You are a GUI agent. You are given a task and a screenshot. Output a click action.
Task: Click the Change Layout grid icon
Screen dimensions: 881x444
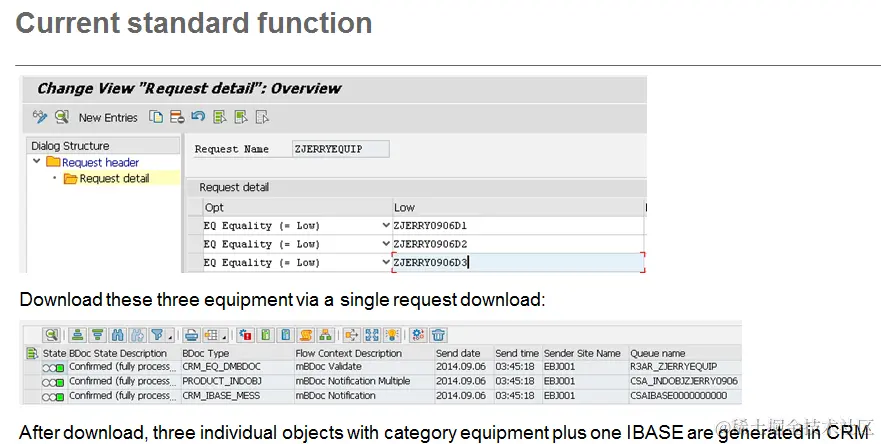pyautogui.click(x=211, y=335)
